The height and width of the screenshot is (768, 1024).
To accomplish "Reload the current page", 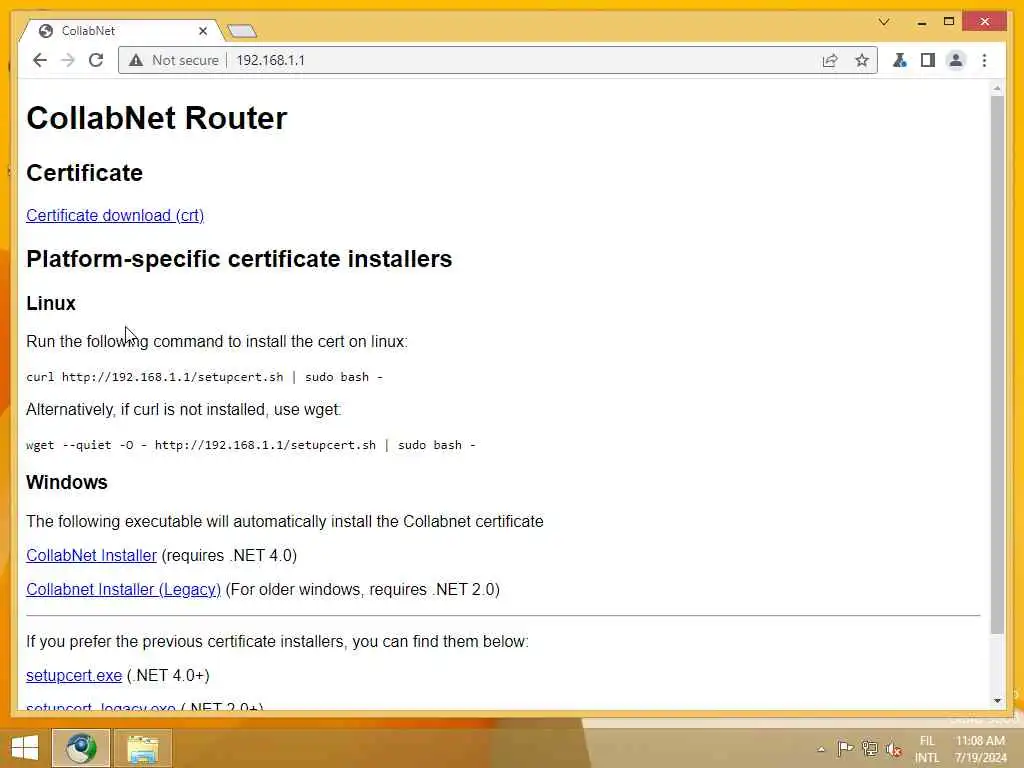I will [96, 60].
